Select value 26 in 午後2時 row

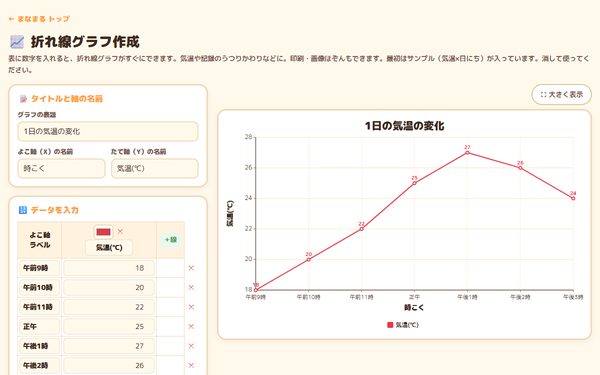click(109, 365)
